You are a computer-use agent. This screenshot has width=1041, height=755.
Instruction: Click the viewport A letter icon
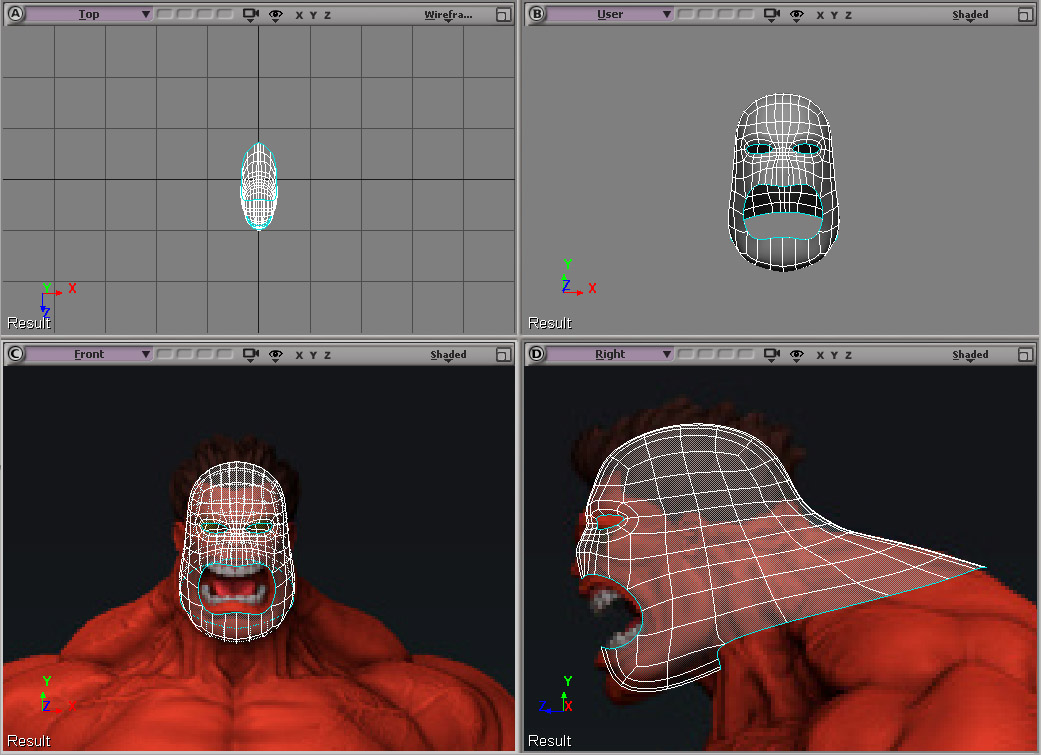(x=15, y=14)
